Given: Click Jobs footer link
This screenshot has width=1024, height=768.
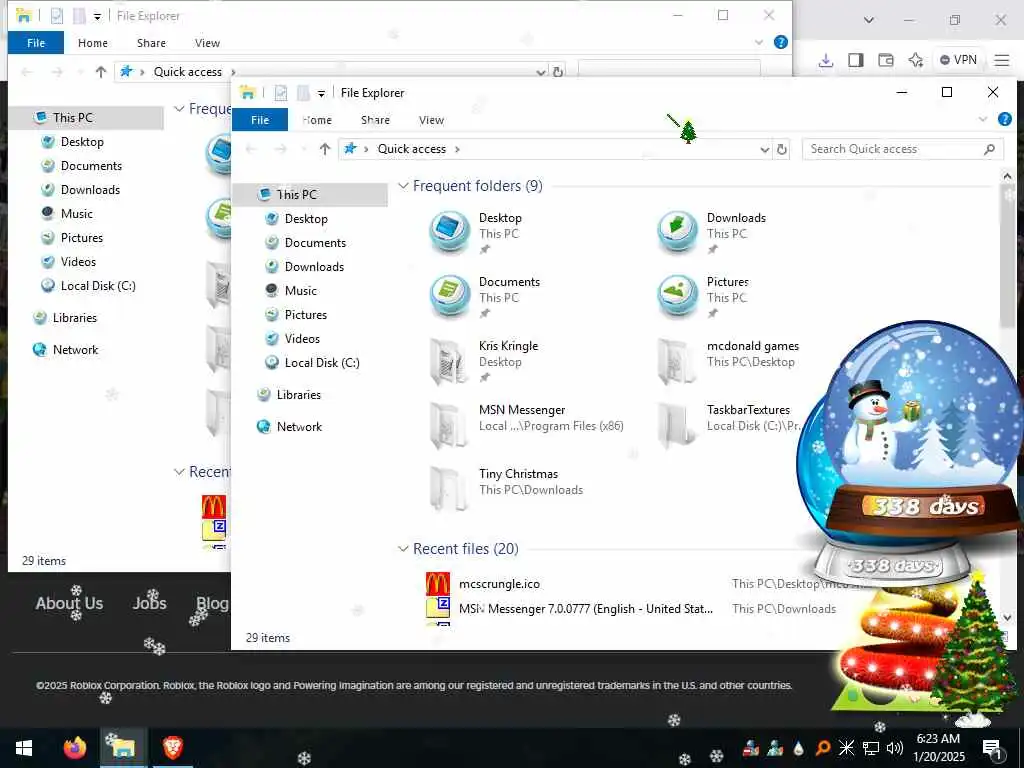Looking at the screenshot, I should coord(150,603).
